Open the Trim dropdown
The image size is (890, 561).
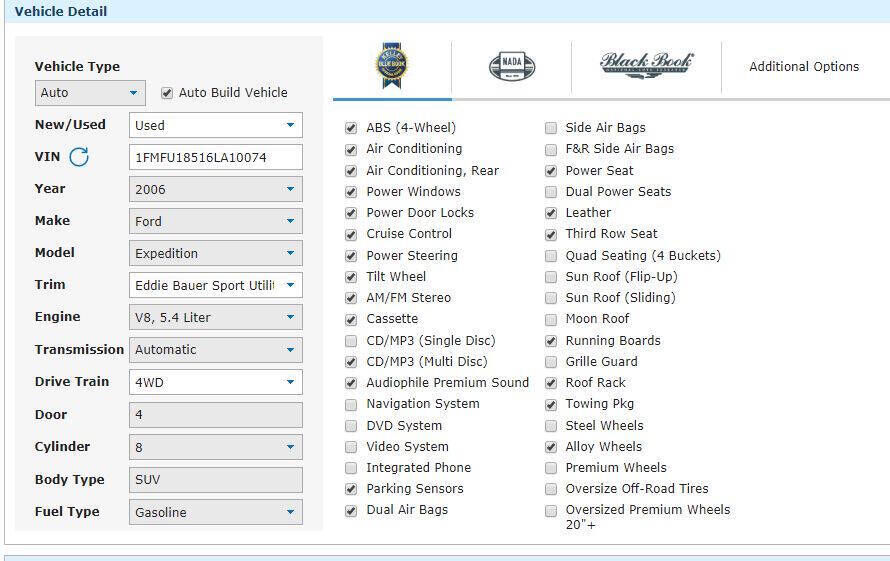[x=215, y=285]
